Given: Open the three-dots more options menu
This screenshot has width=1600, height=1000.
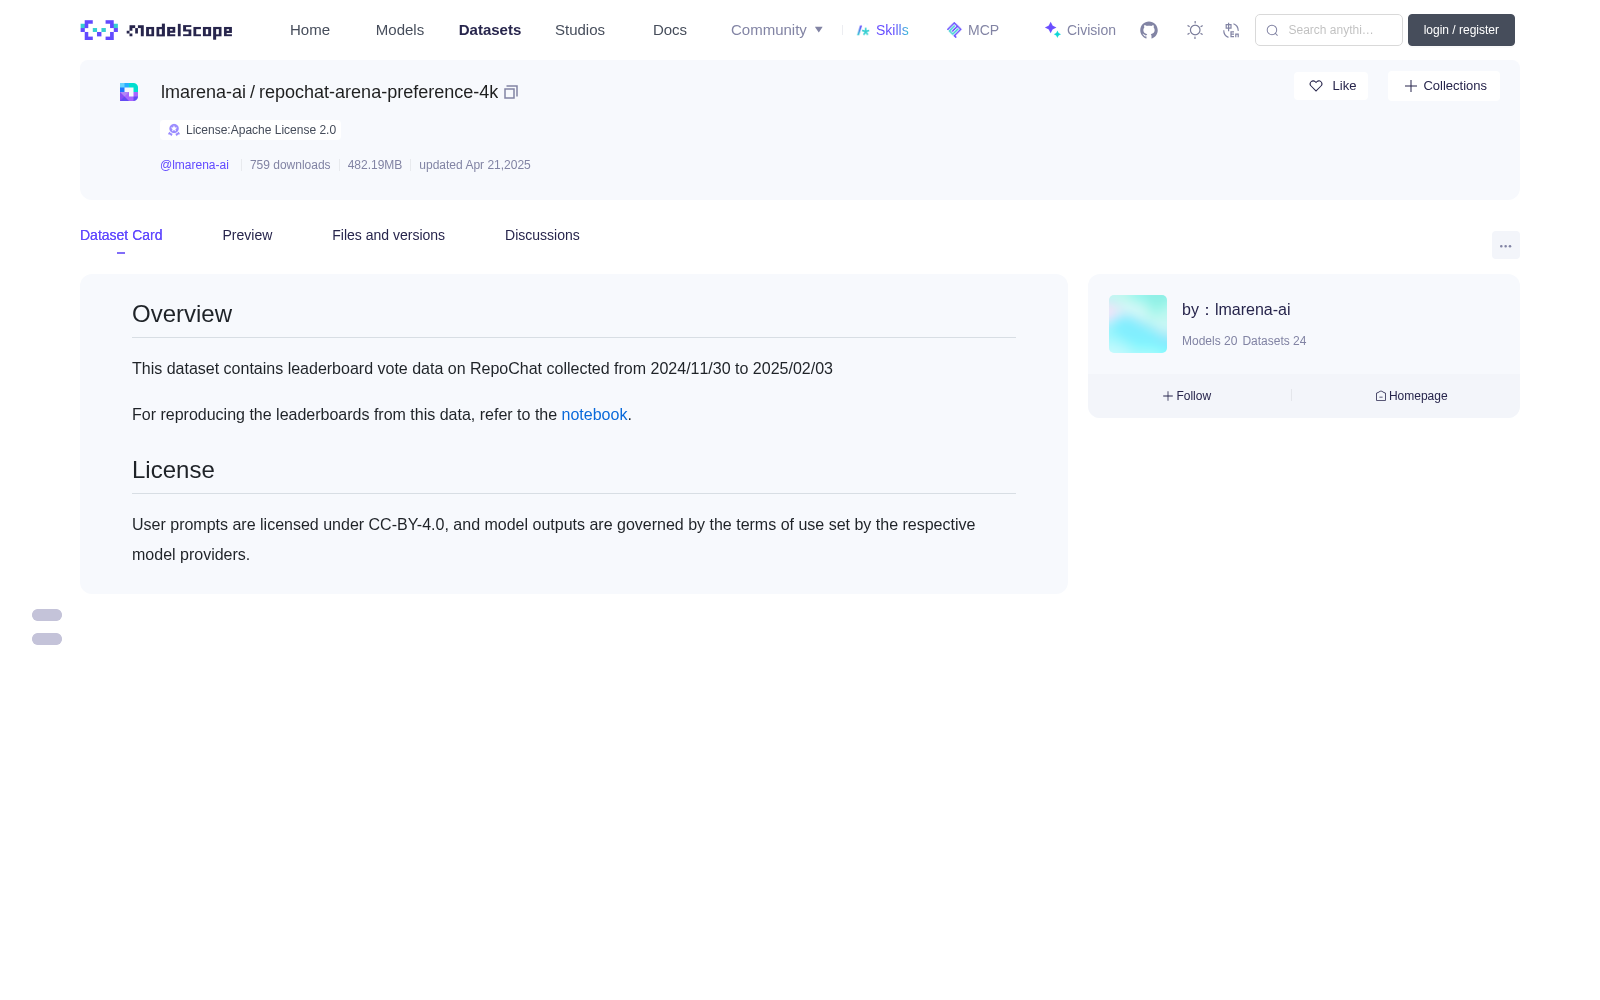Looking at the screenshot, I should pos(1505,245).
